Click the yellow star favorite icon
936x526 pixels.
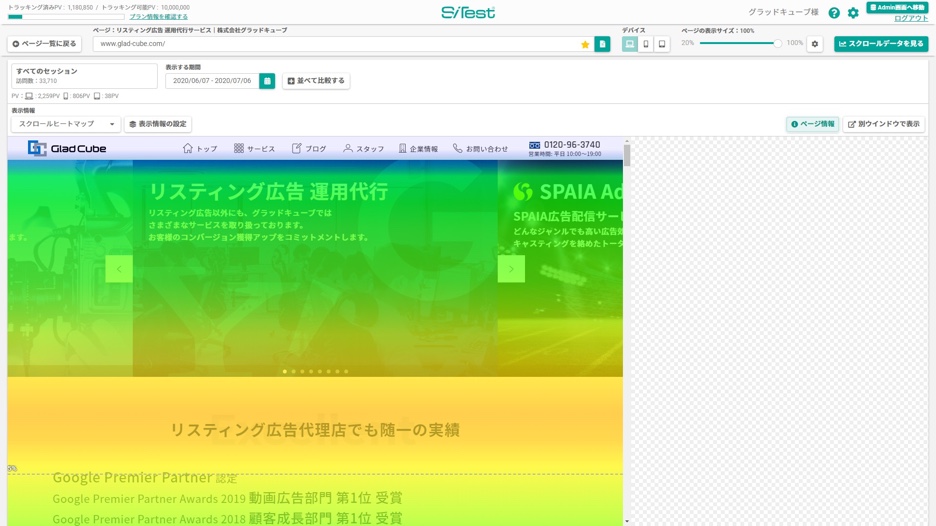(585, 44)
